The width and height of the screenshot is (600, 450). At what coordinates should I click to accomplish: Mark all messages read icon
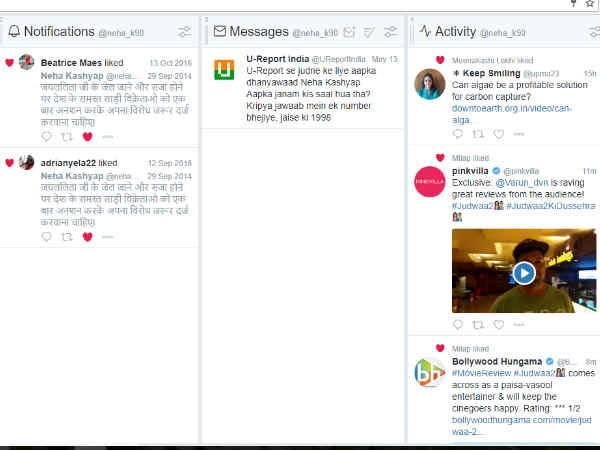pyautogui.click(x=369, y=32)
